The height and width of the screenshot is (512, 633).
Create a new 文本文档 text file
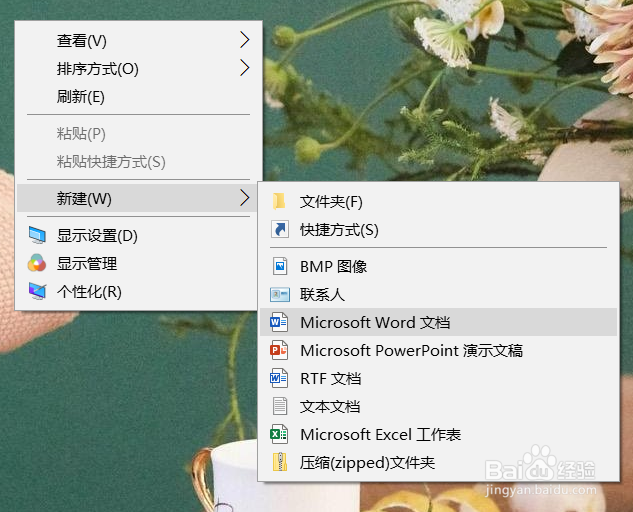pos(438,406)
